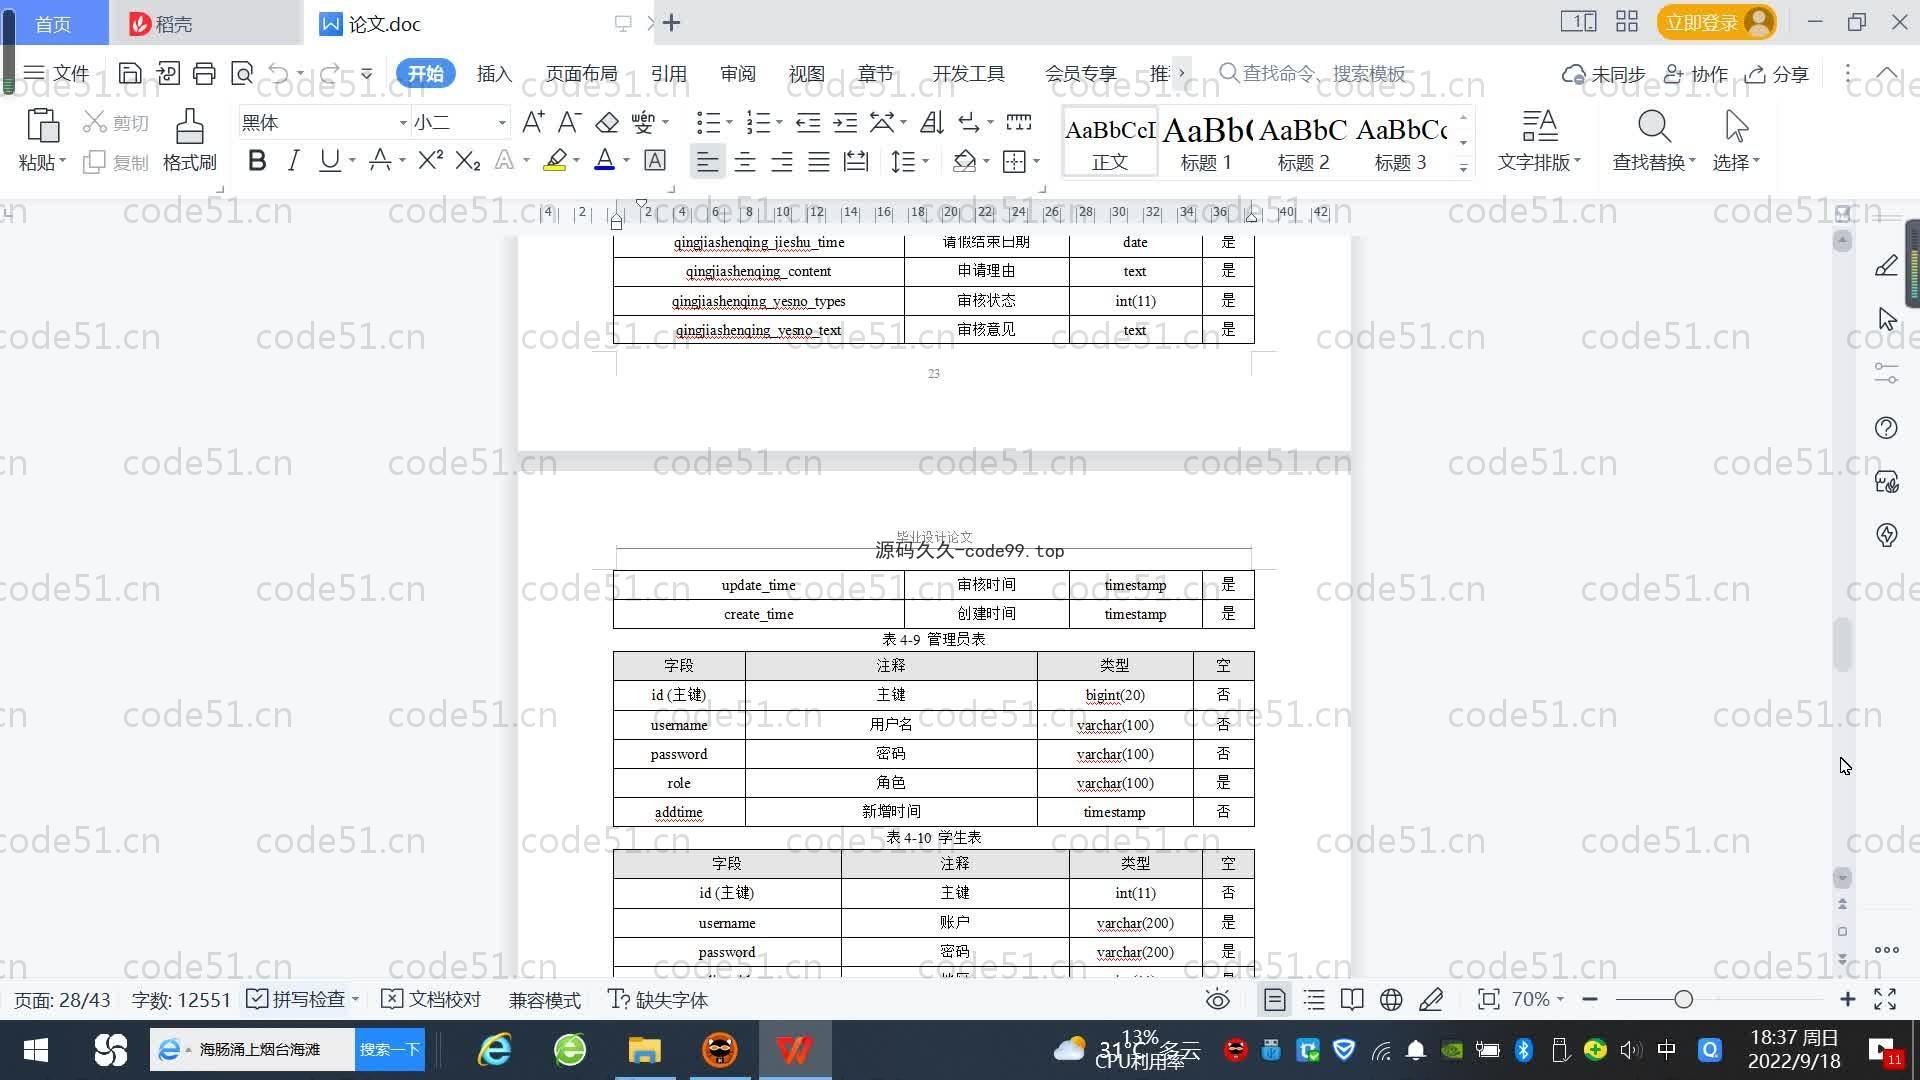
Task: Toggle Underline formatting
Action: pyautogui.click(x=329, y=160)
